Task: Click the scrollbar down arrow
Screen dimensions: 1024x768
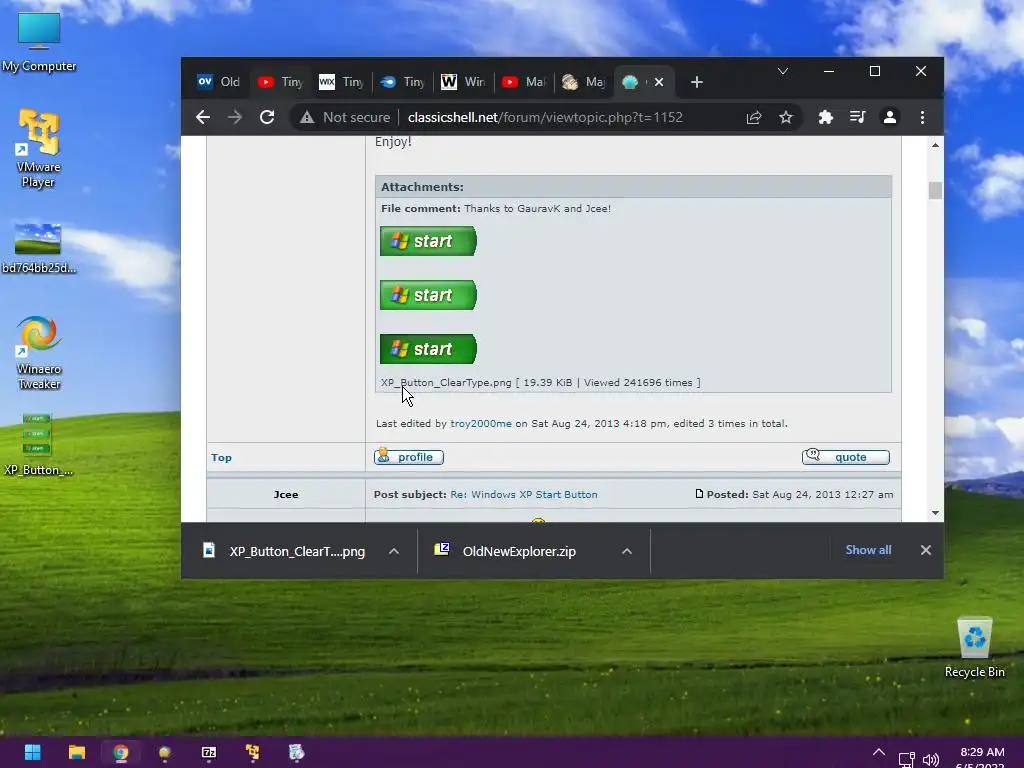Action: point(935,513)
